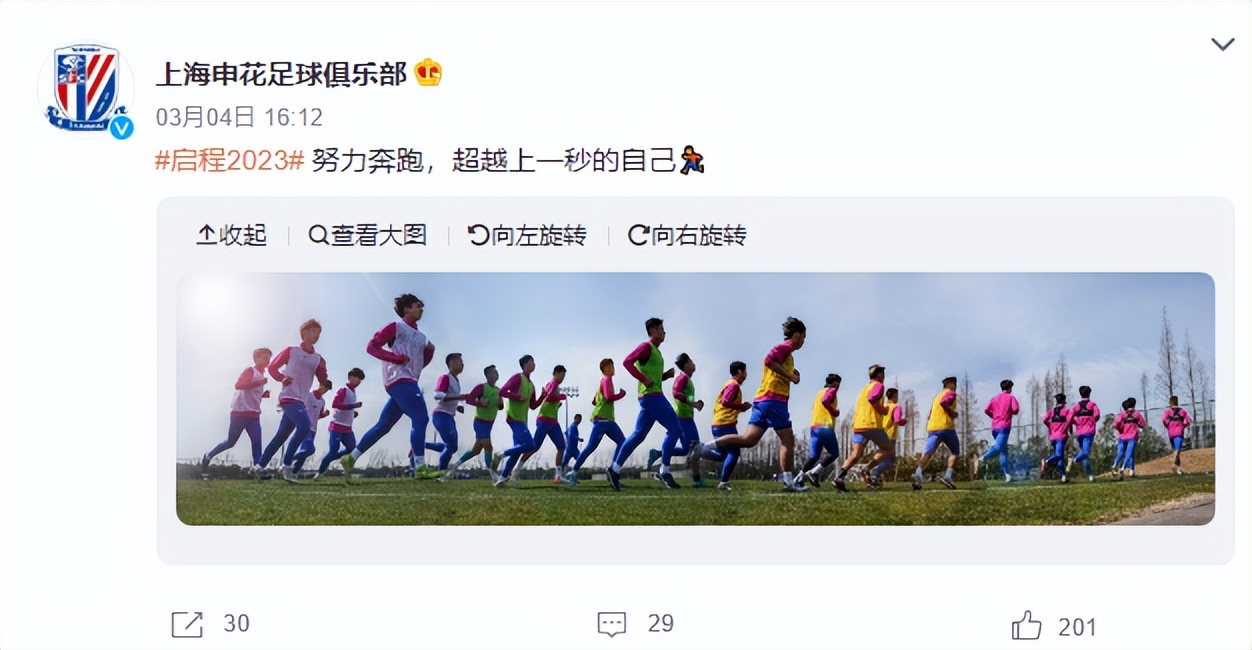1252x650 pixels.
Task: Click the blue verified badge on avatar
Action: pyautogui.click(x=121, y=127)
